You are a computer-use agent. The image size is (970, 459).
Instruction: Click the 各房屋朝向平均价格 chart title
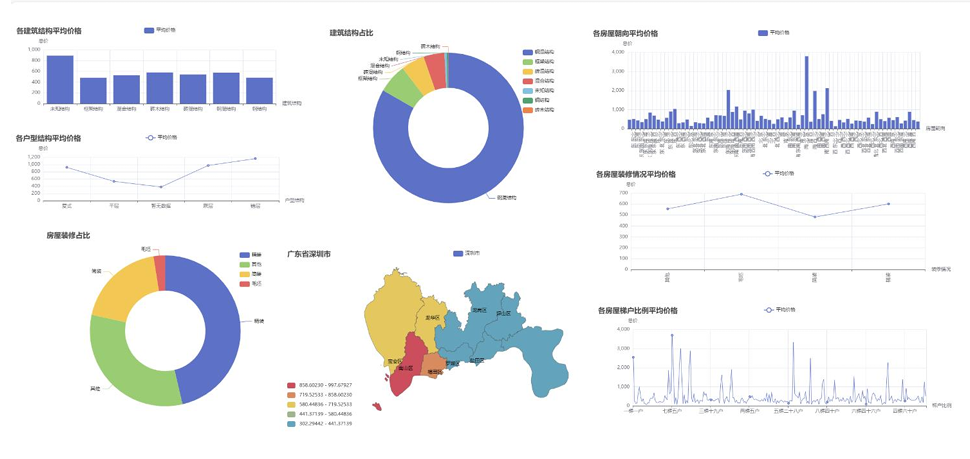tap(625, 33)
